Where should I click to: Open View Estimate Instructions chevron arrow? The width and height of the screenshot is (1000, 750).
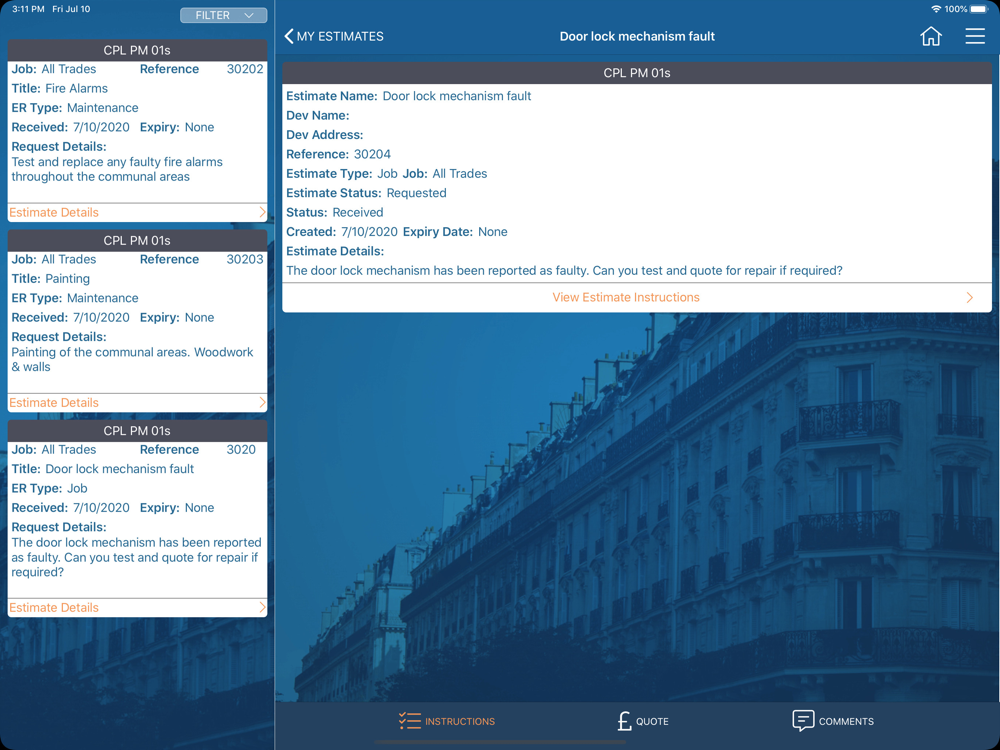tap(969, 297)
